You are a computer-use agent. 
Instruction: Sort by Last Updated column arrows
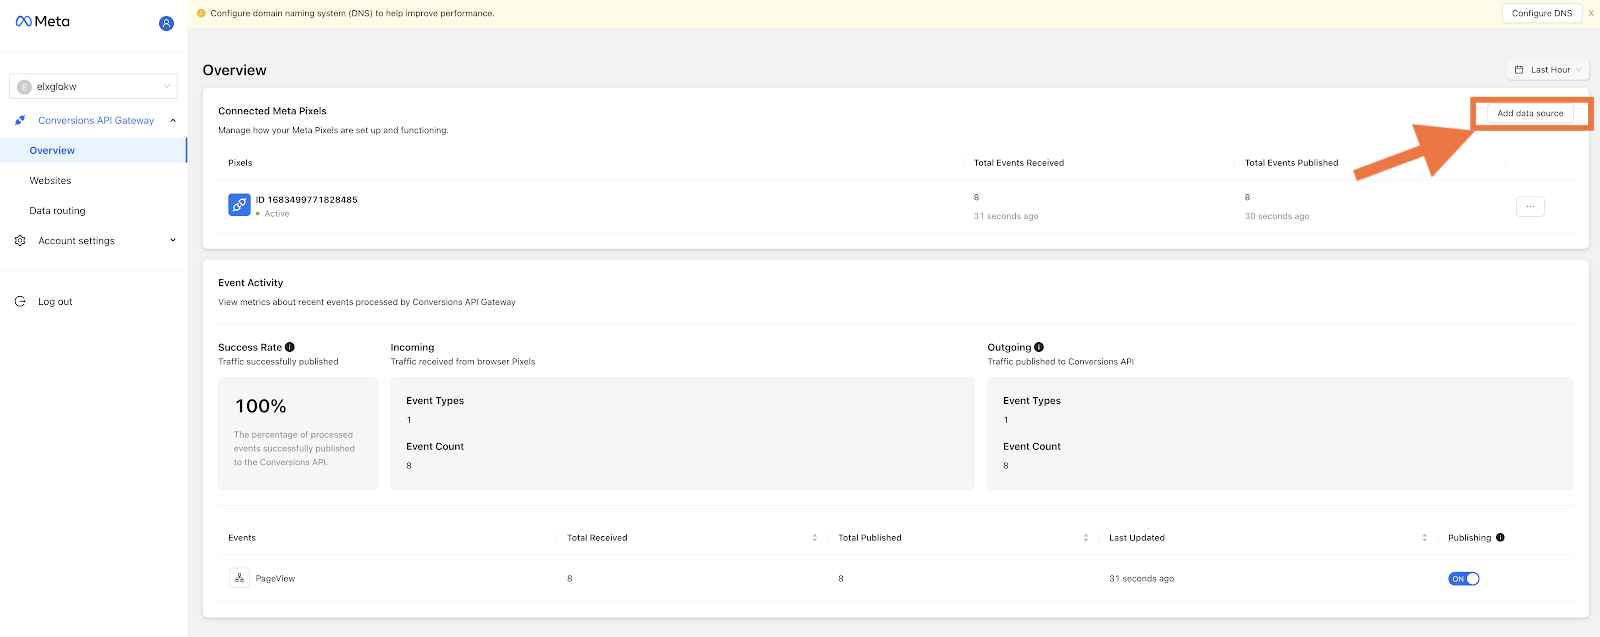point(1424,538)
